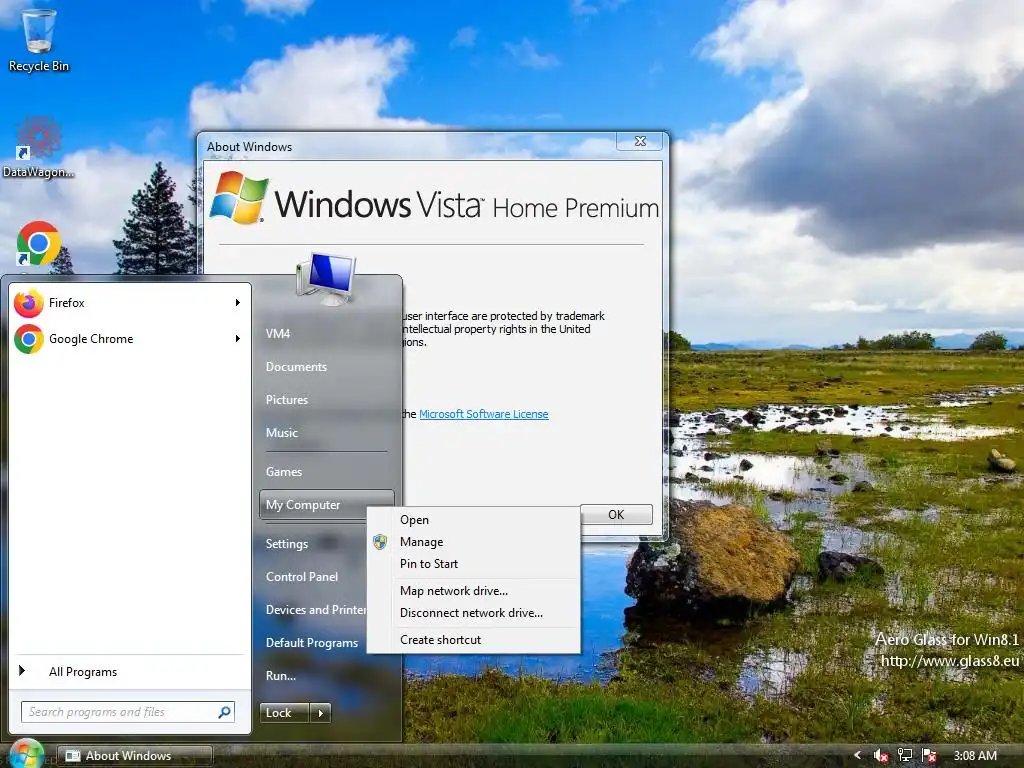Click the search magnifier icon
The height and width of the screenshot is (768, 1024).
pos(225,712)
